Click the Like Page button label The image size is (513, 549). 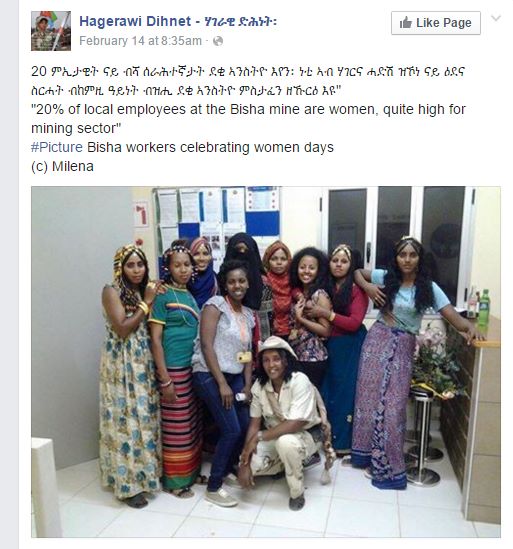coord(444,23)
